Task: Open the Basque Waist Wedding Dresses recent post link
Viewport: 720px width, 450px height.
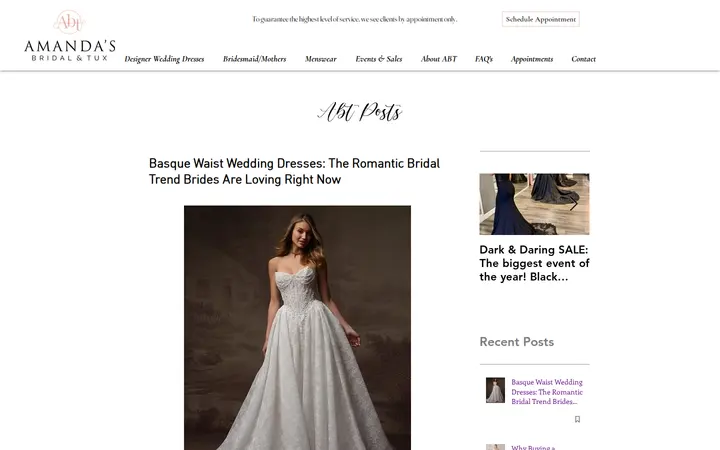Action: pos(547,392)
